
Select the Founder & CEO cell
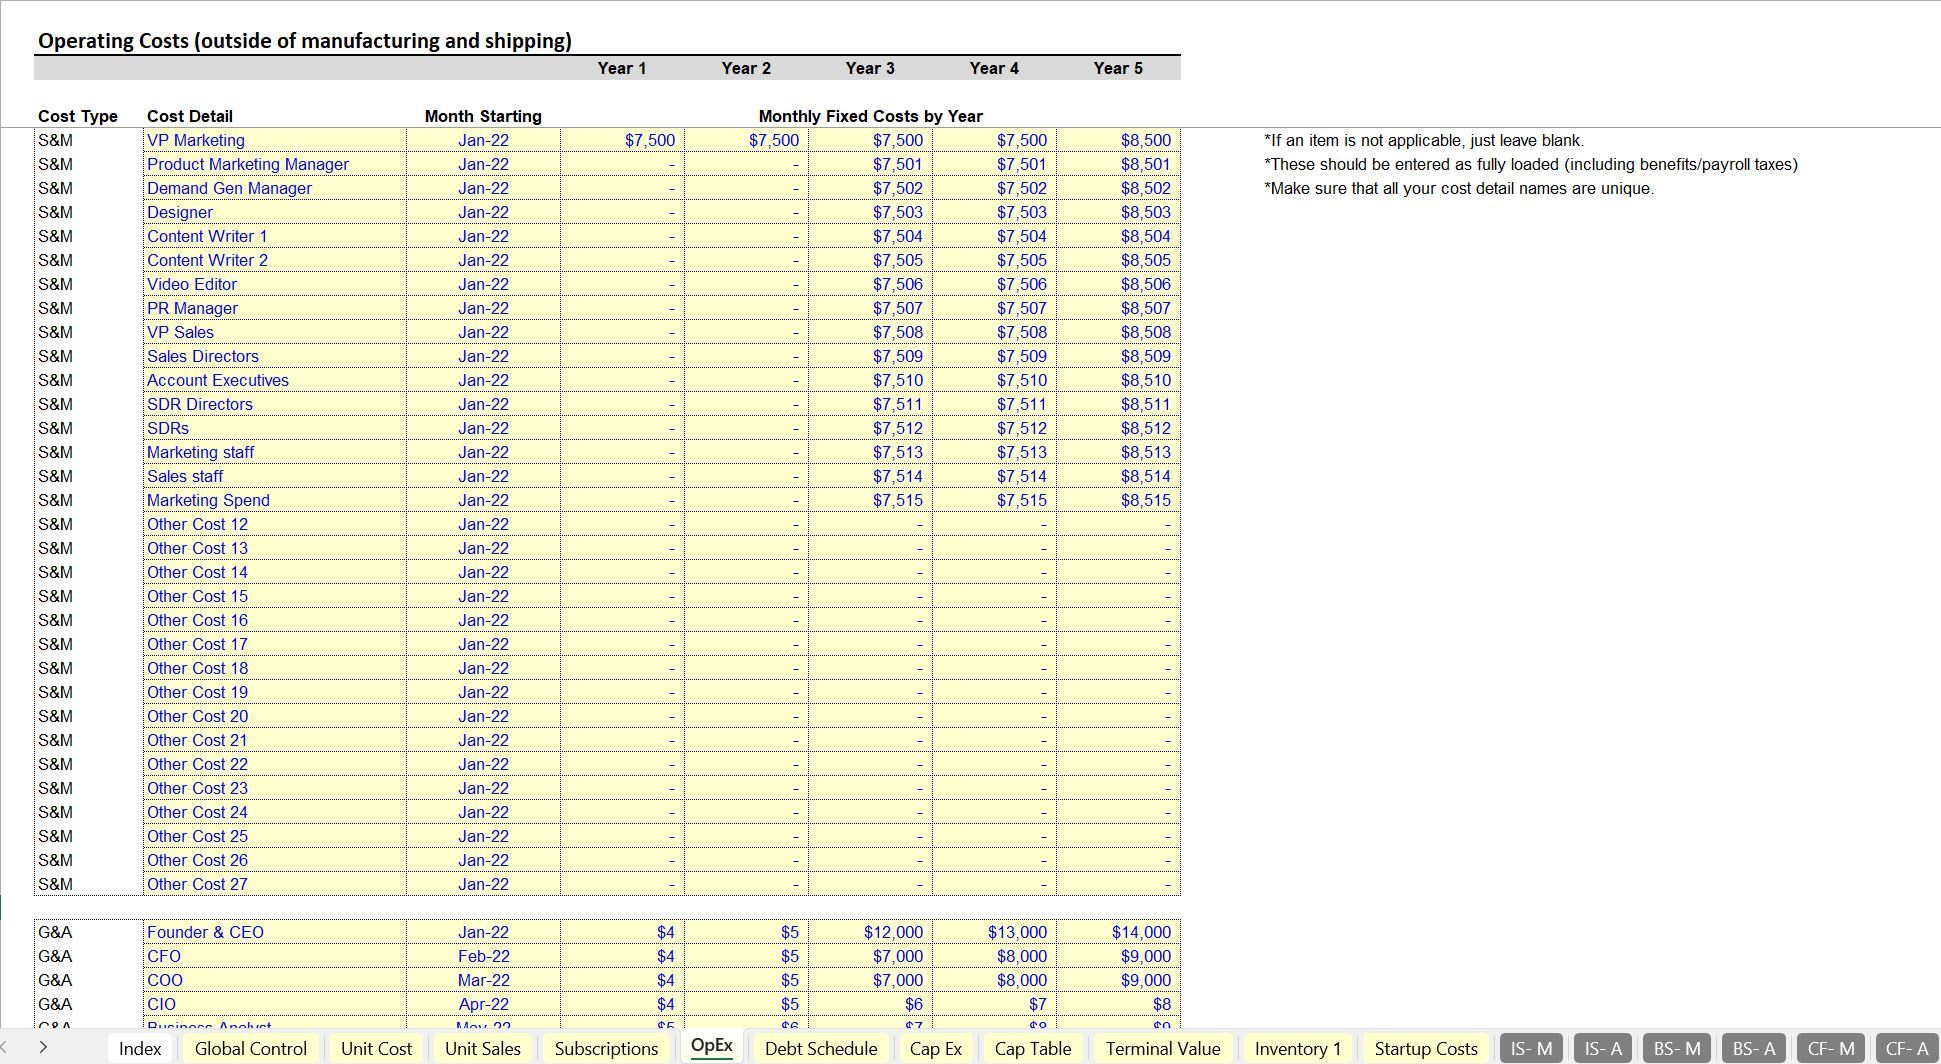tap(274, 932)
